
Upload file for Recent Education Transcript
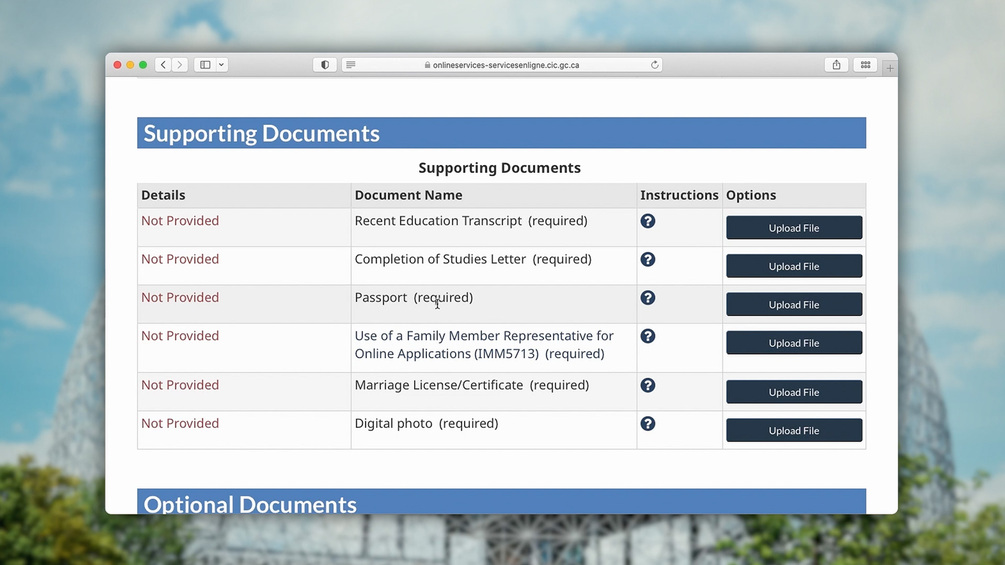click(x=794, y=227)
